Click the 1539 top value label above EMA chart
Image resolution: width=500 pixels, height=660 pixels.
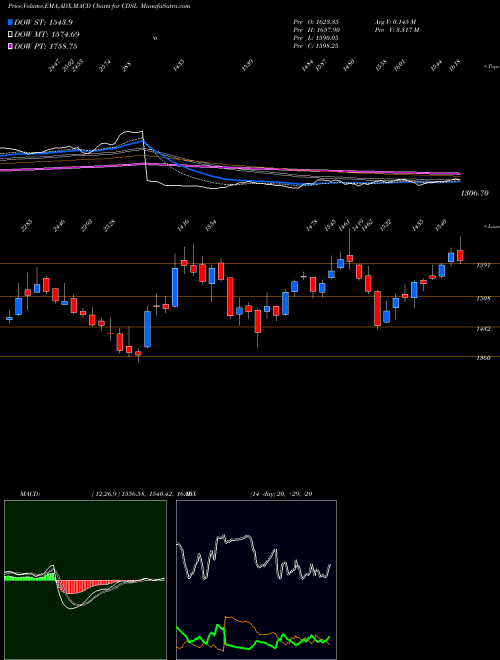pyautogui.click(x=247, y=66)
